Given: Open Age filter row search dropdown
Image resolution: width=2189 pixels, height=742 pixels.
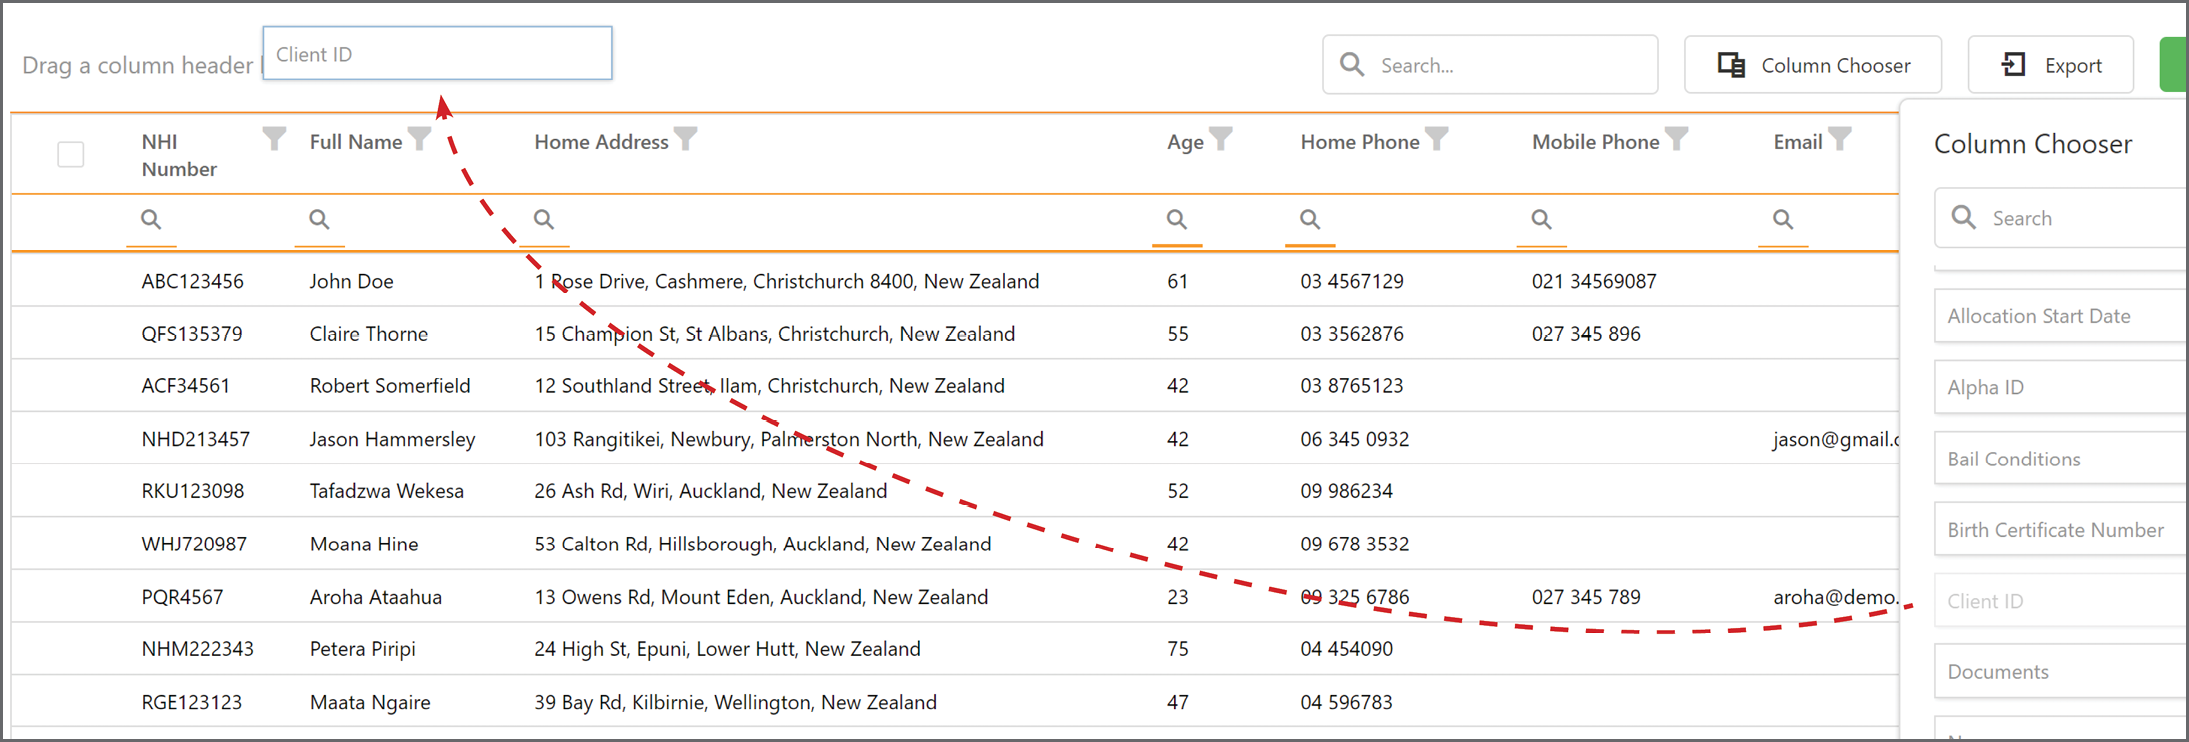Looking at the screenshot, I should [1177, 219].
